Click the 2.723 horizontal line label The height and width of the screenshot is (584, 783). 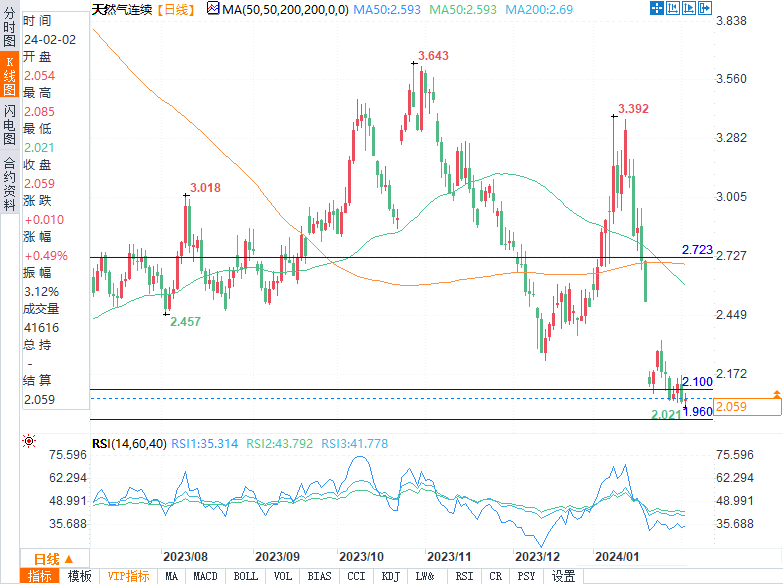(x=696, y=249)
